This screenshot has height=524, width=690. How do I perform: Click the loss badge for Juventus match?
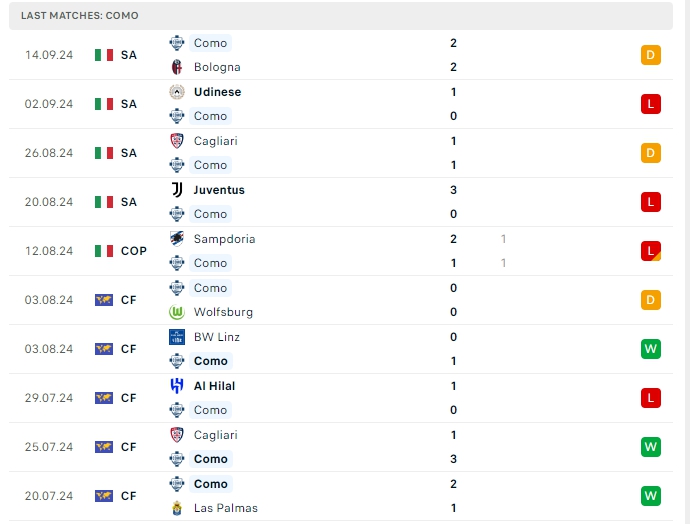pyautogui.click(x=650, y=202)
